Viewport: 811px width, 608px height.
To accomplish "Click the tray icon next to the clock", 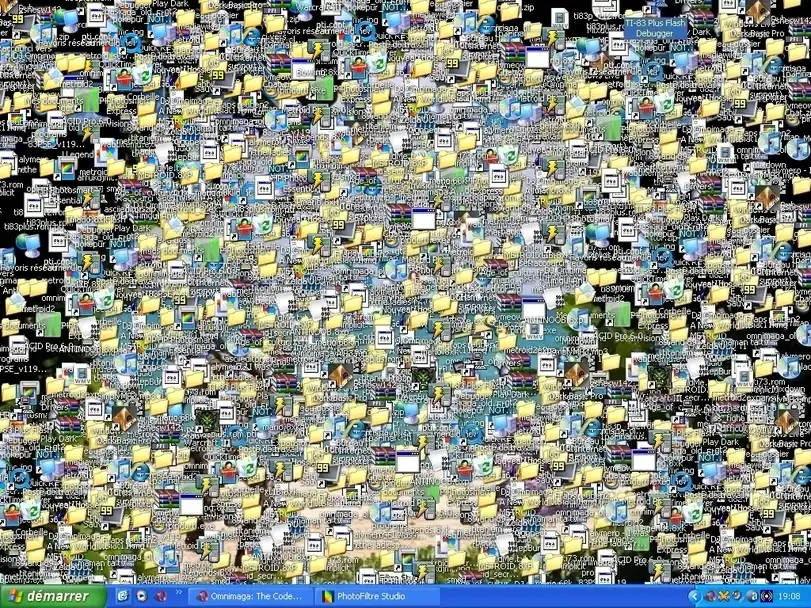I will click(765, 596).
